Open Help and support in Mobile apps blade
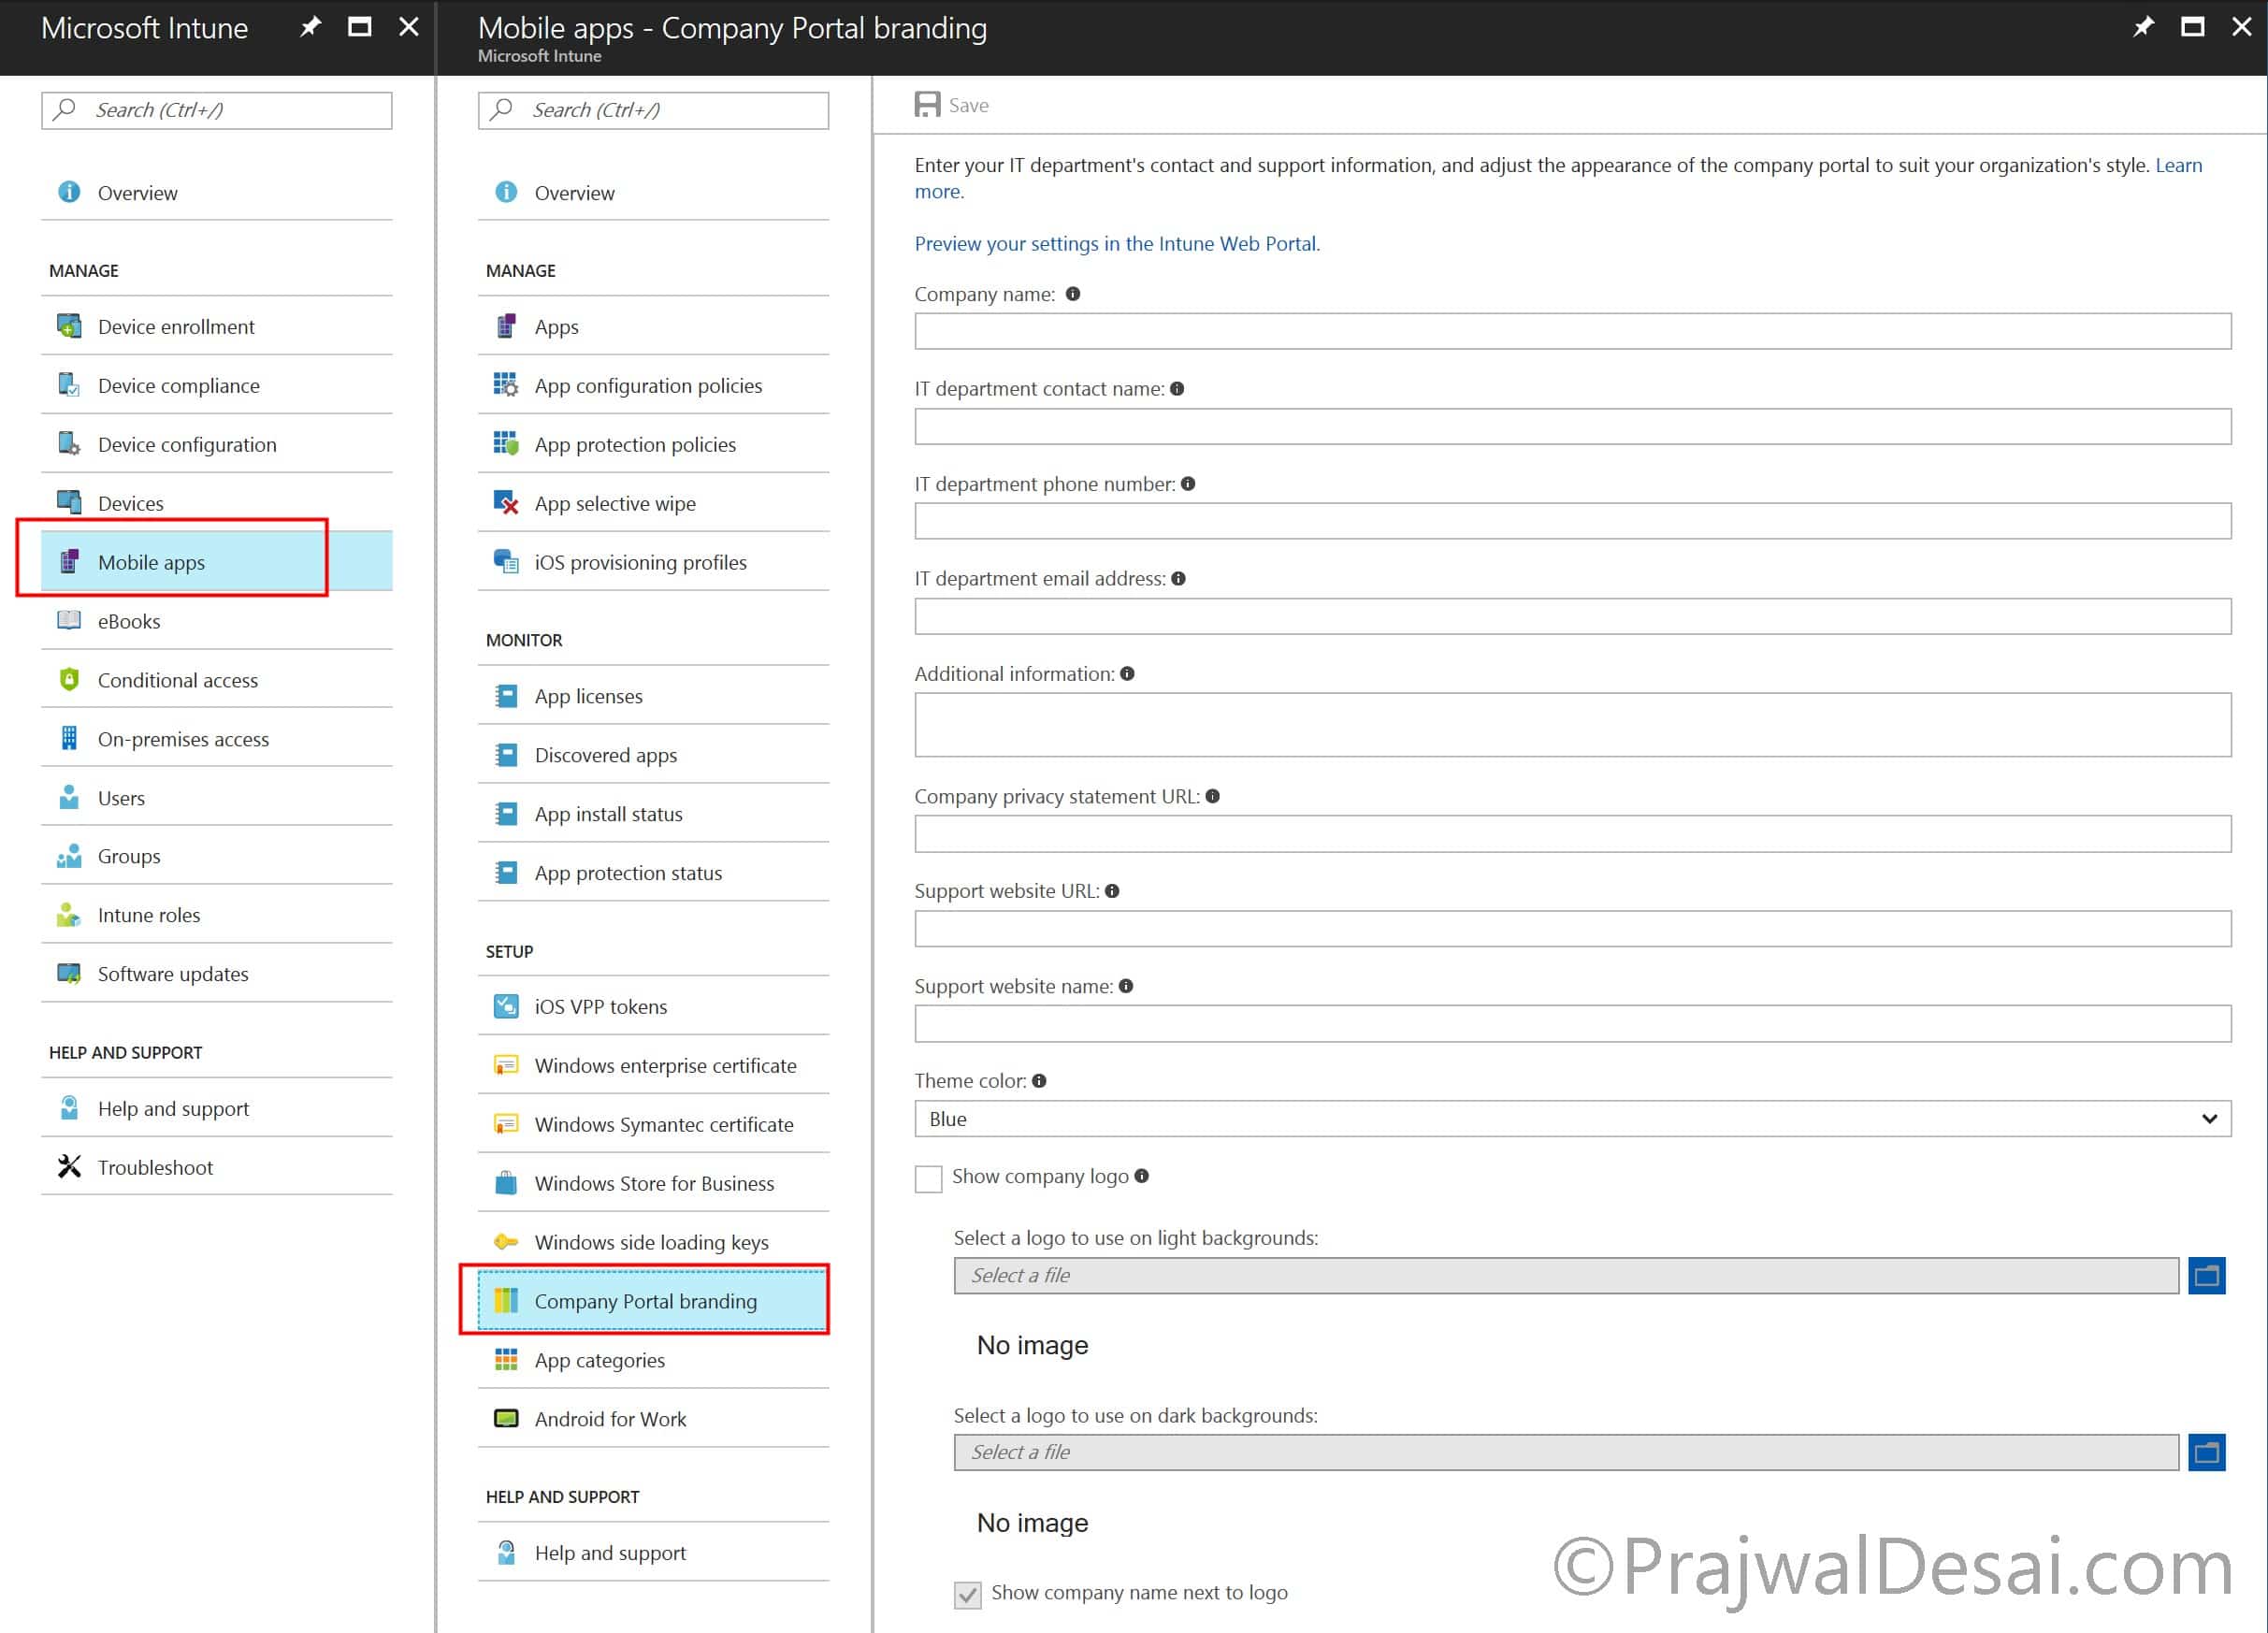This screenshot has height=1633, width=2268. (x=653, y=1553)
